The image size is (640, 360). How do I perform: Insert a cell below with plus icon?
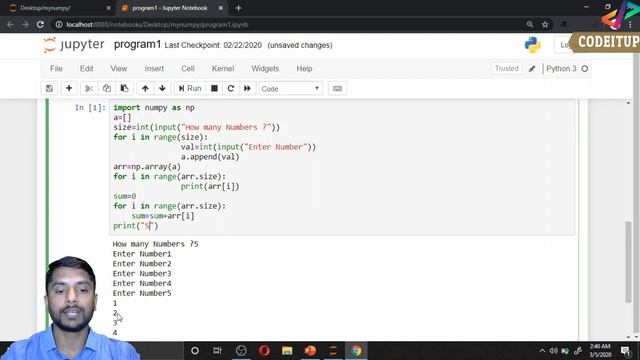point(69,89)
